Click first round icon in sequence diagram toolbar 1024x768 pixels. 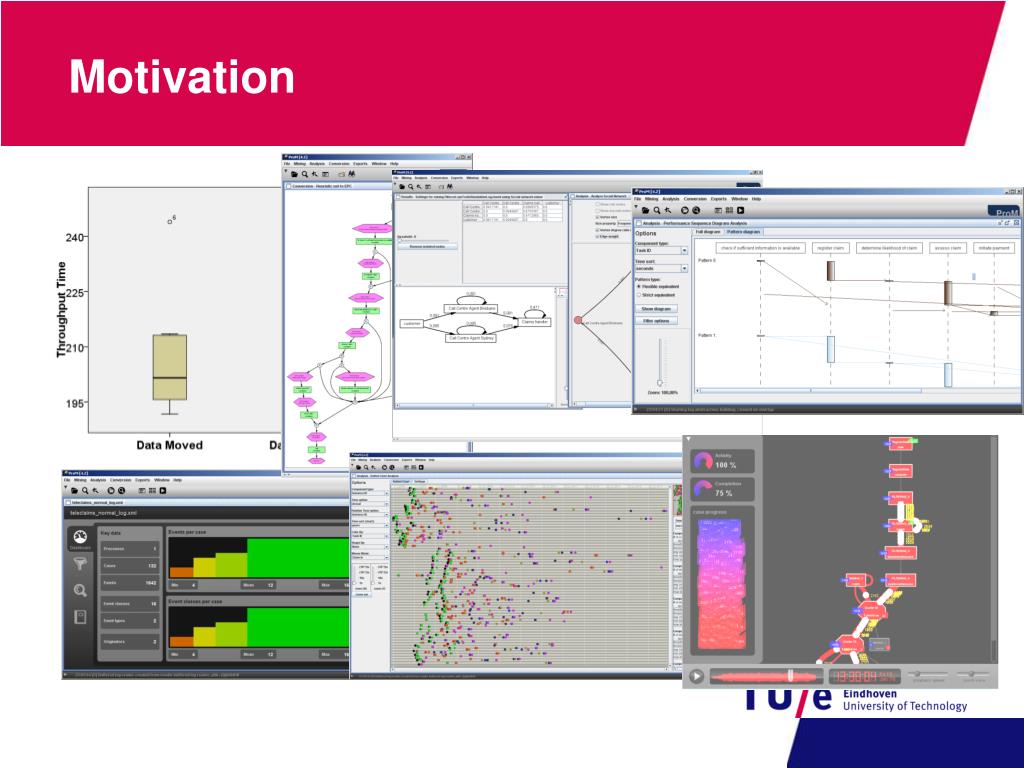pos(684,210)
